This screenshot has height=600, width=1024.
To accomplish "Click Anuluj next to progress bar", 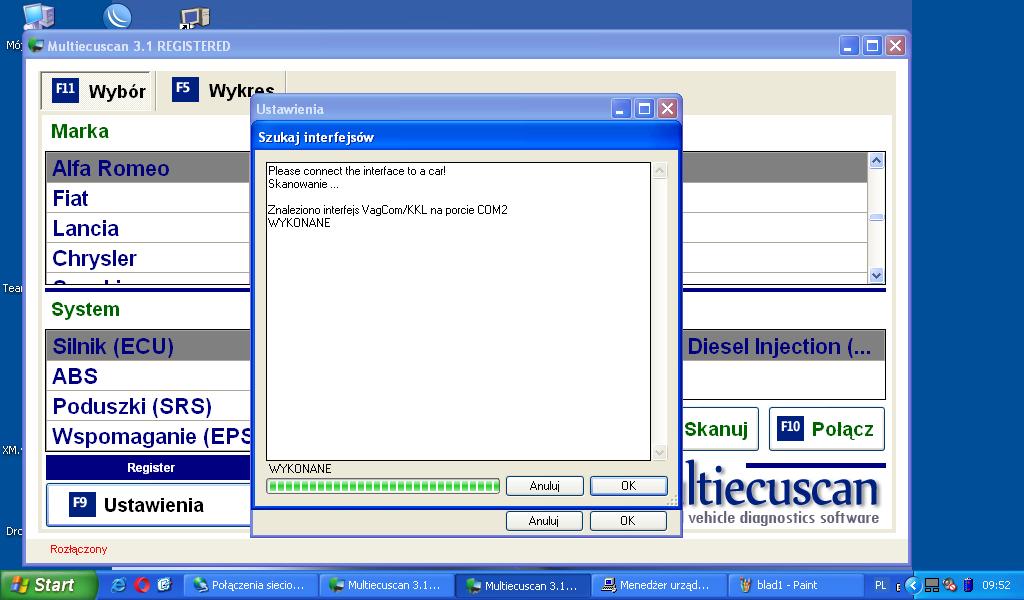I will point(545,486).
